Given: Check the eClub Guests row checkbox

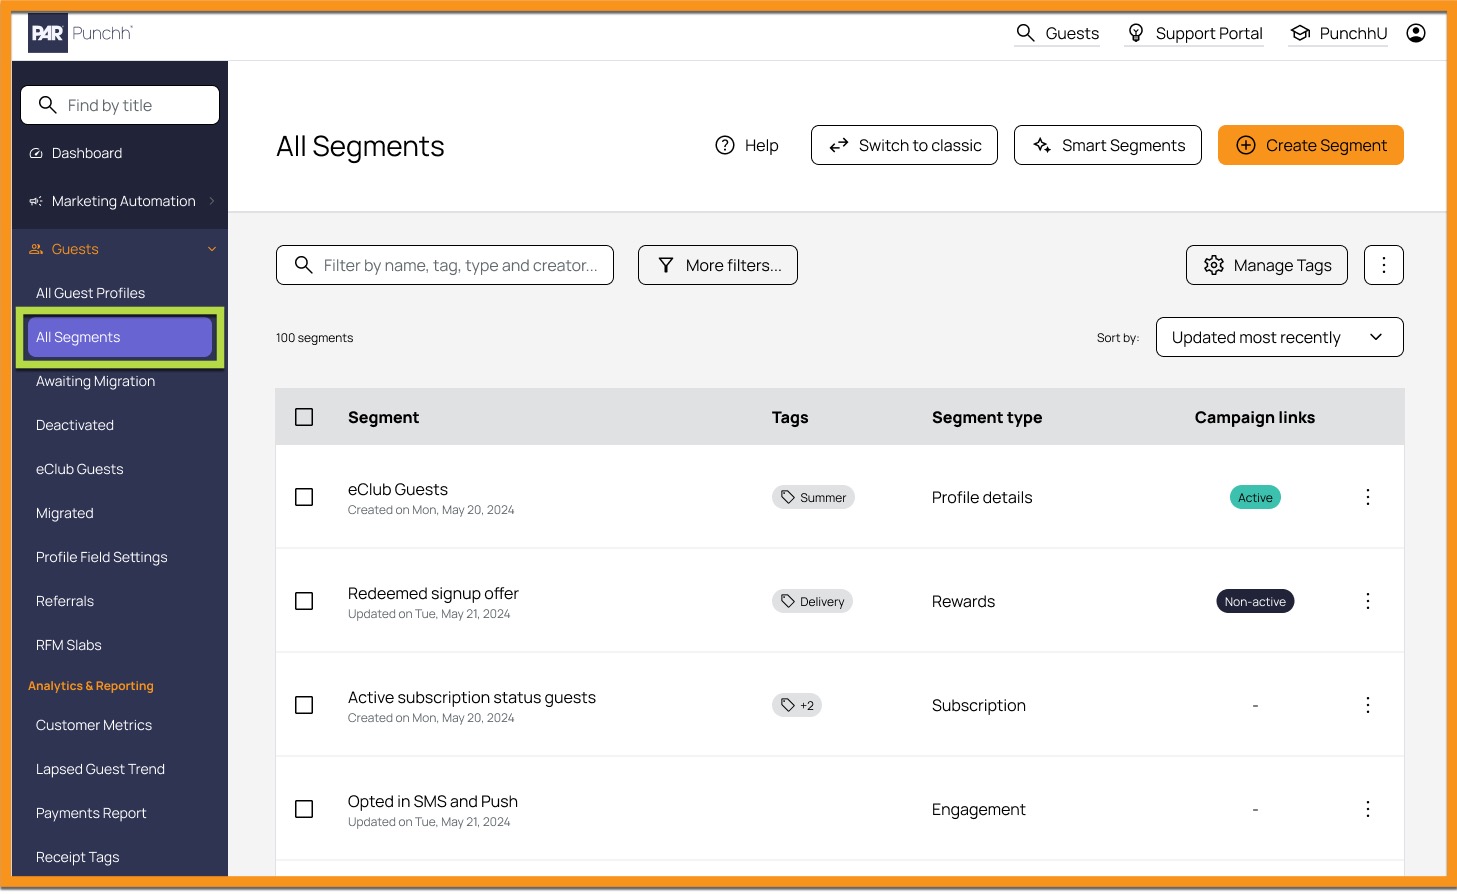Looking at the screenshot, I should click(304, 497).
